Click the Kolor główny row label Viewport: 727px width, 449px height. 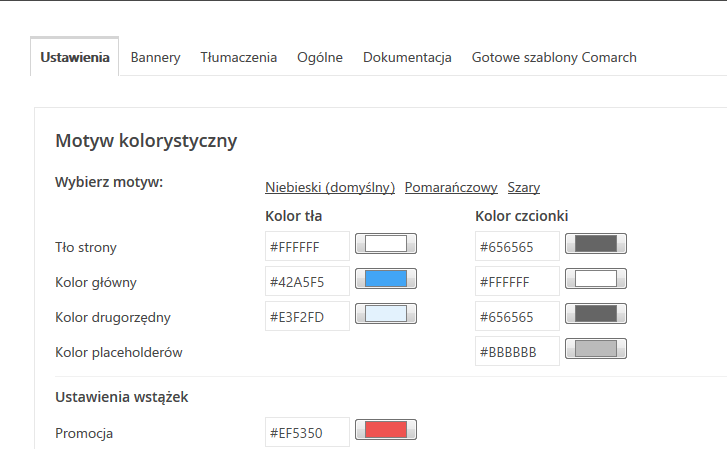[x=96, y=282]
